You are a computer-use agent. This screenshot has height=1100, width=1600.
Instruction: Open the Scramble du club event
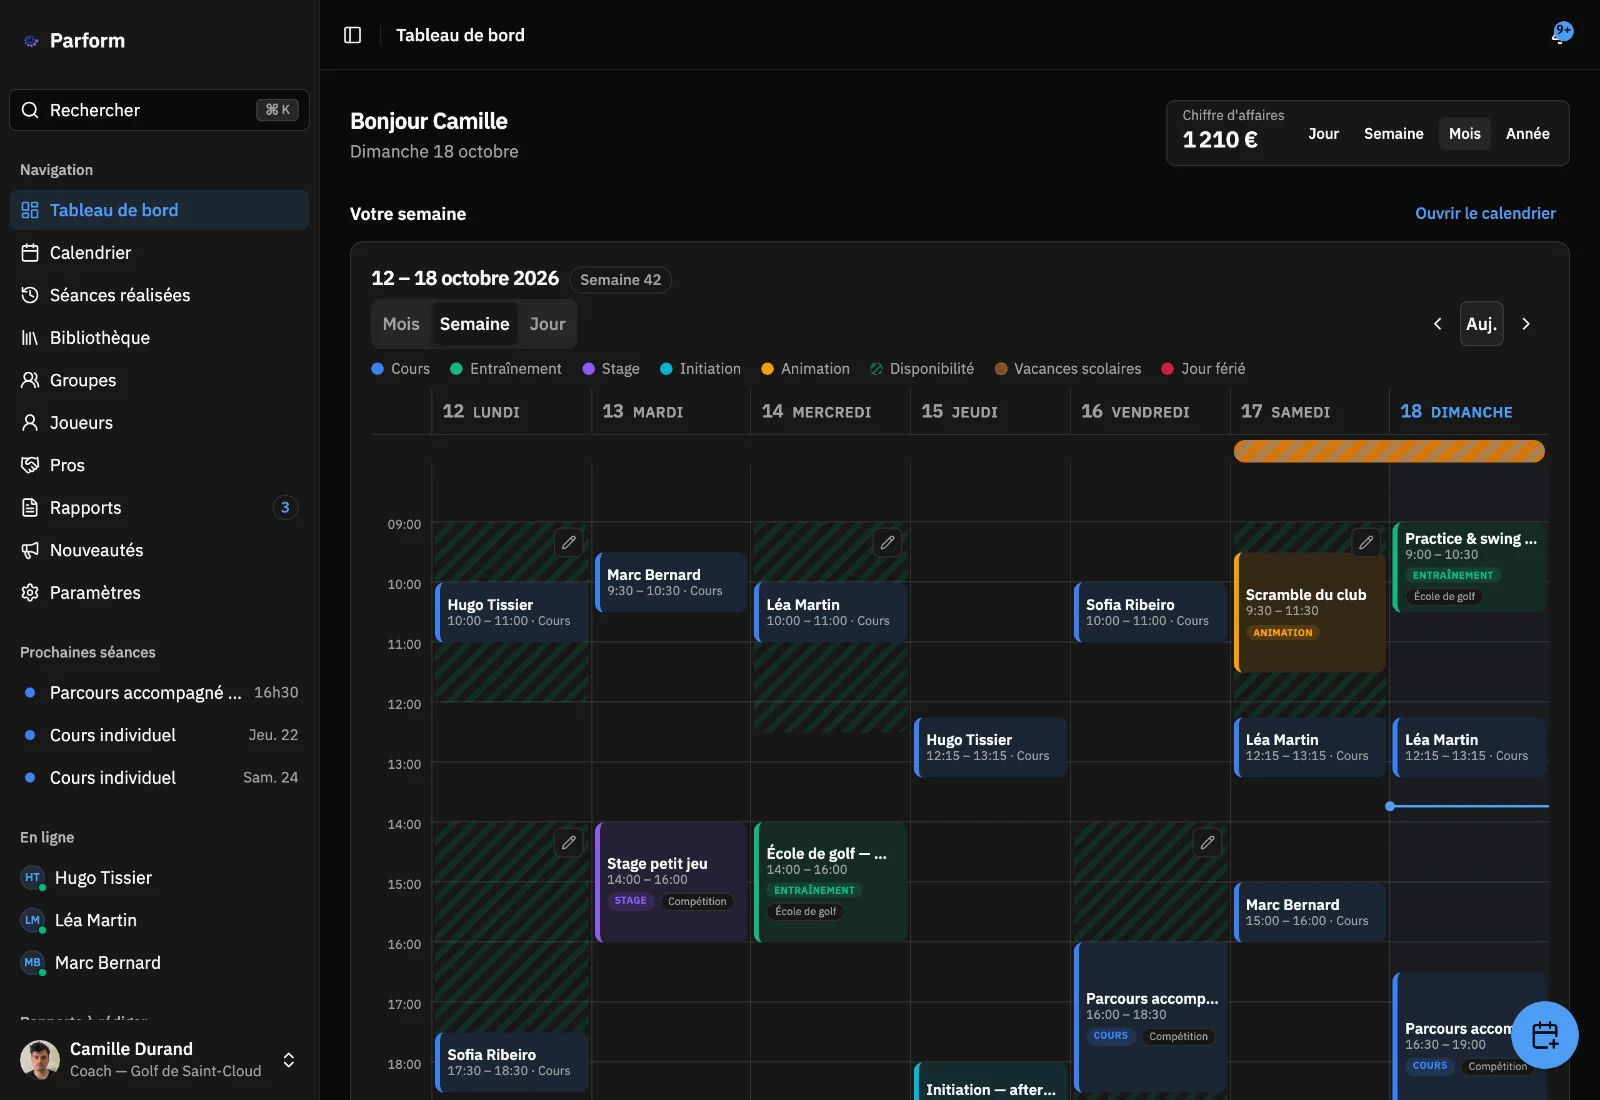[1310, 612]
